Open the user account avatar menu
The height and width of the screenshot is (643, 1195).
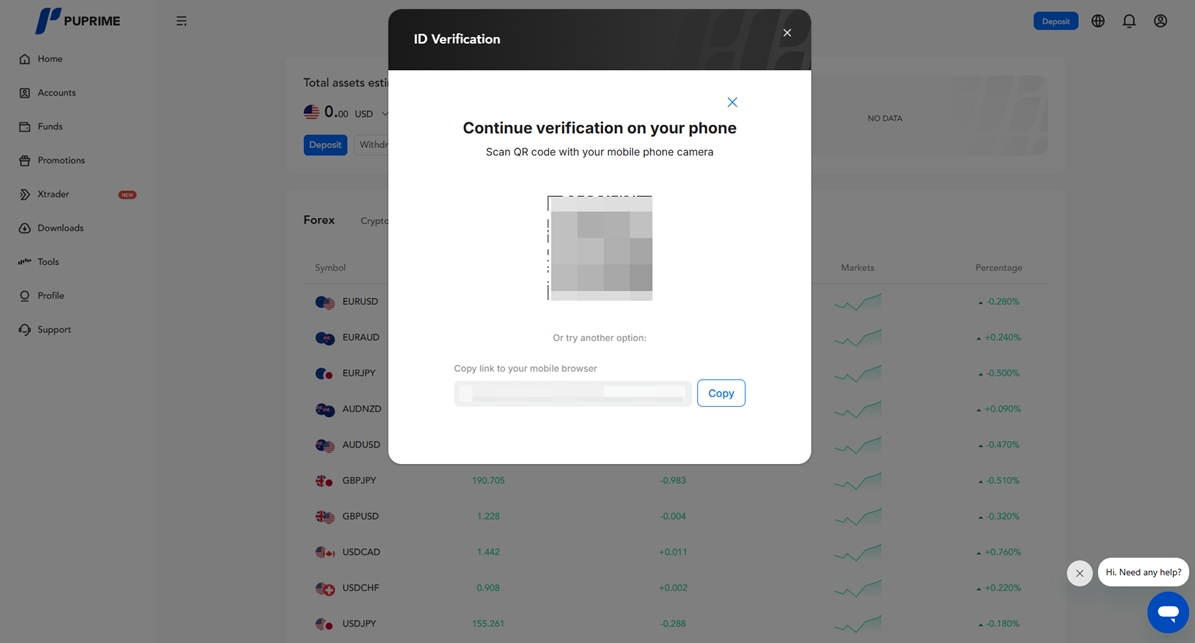[x=1160, y=21]
